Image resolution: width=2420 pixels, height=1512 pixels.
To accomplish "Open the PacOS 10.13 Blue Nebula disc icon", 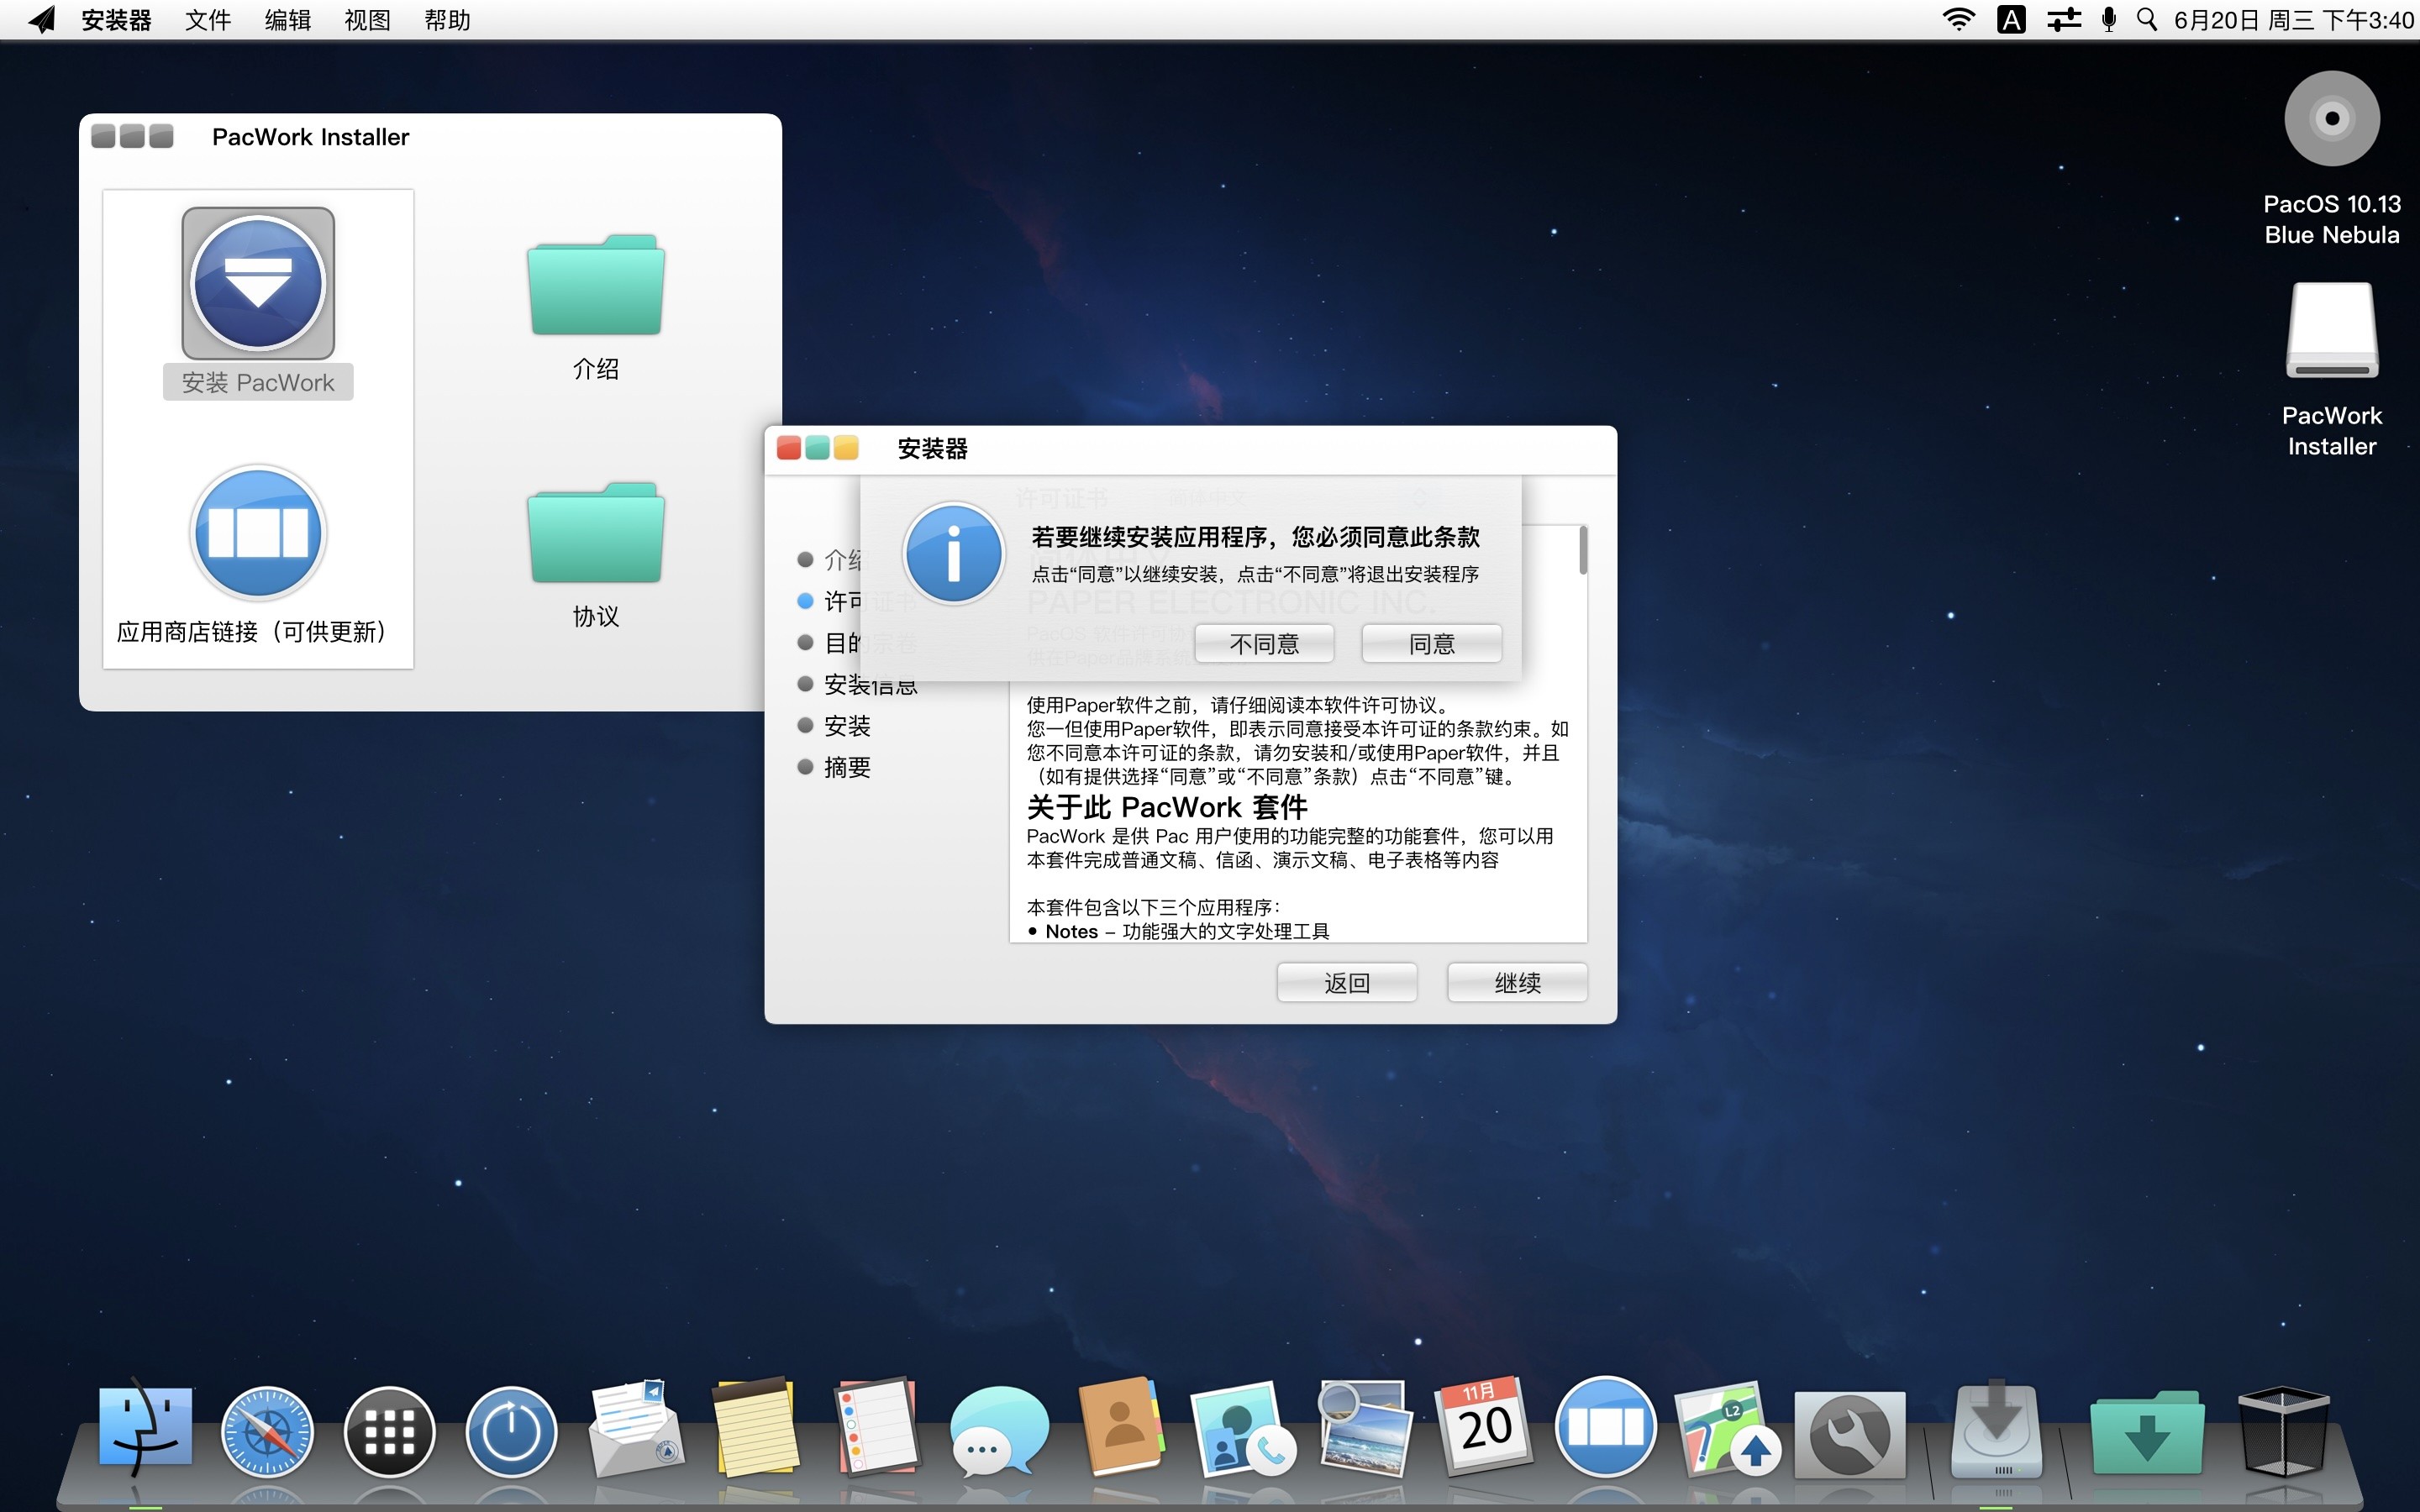I will tap(2332, 119).
